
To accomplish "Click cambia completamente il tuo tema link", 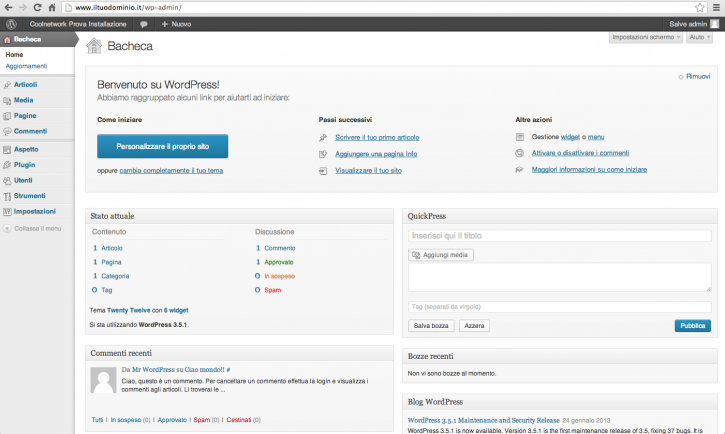I will 171,171.
